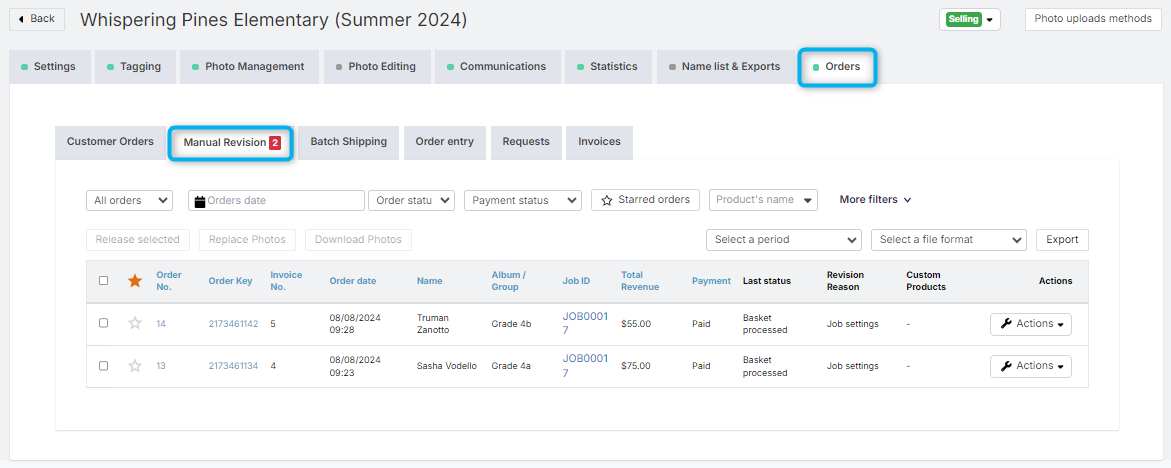Image resolution: width=1171 pixels, height=468 pixels.
Task: Open order number 14 link
Action: pos(161,324)
